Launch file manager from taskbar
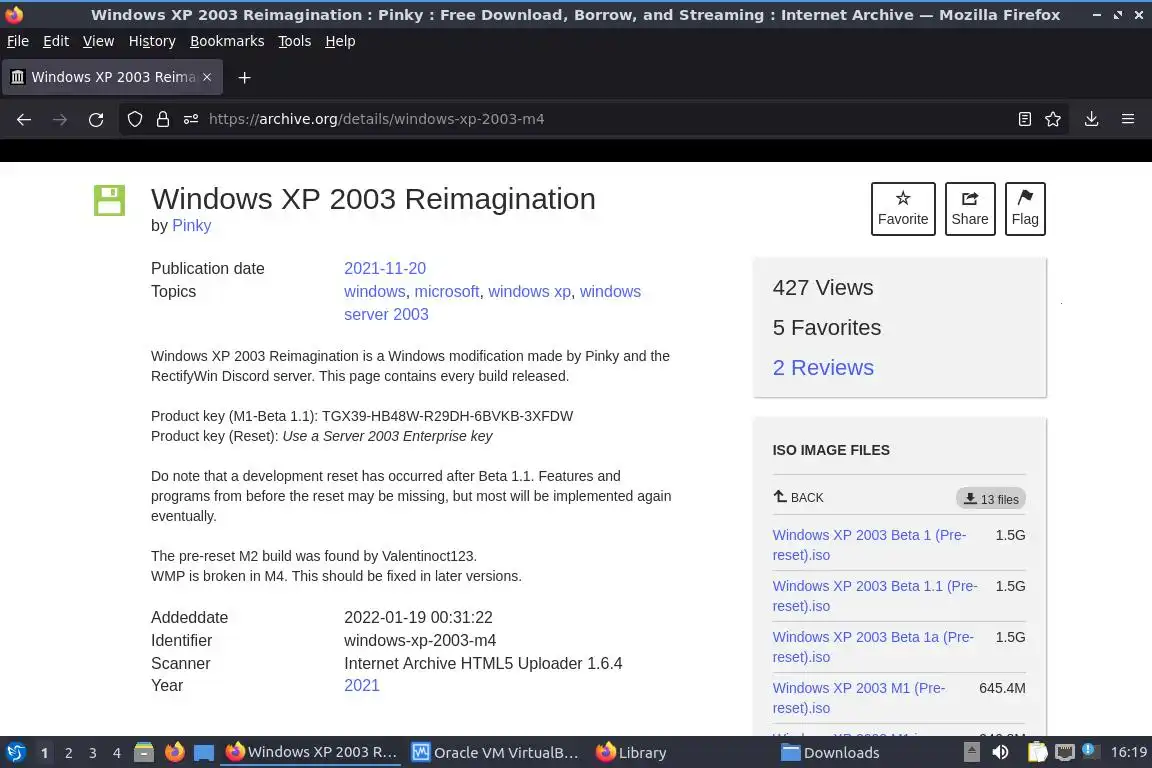1152x768 pixels. pyautogui.click(x=144, y=752)
